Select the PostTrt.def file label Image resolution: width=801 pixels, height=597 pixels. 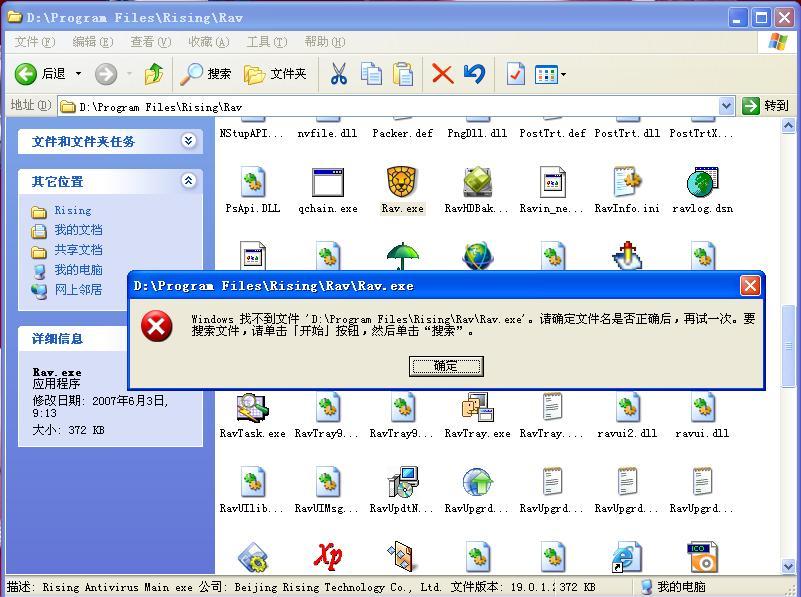552,133
